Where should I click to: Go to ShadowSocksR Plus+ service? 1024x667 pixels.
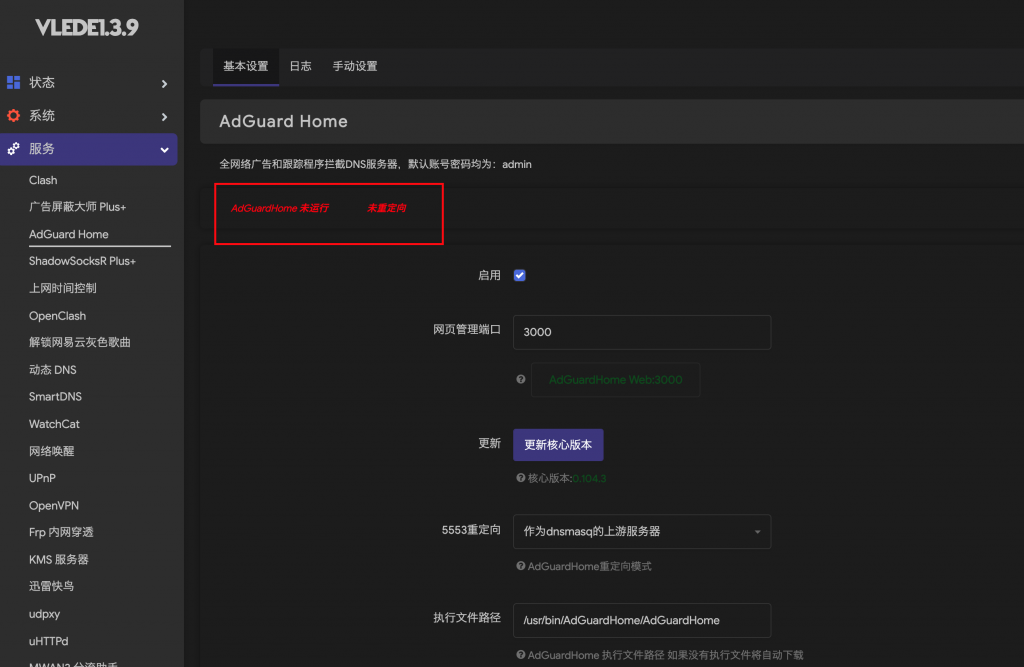click(82, 261)
